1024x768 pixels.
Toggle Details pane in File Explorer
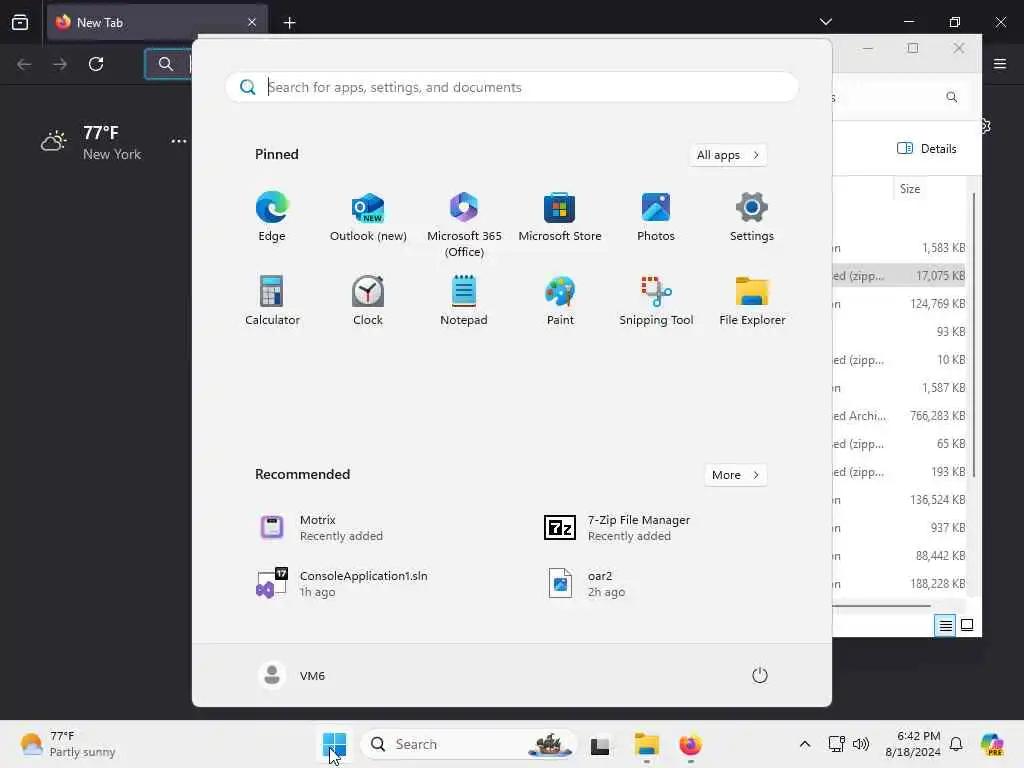pyautogui.click(x=926, y=148)
